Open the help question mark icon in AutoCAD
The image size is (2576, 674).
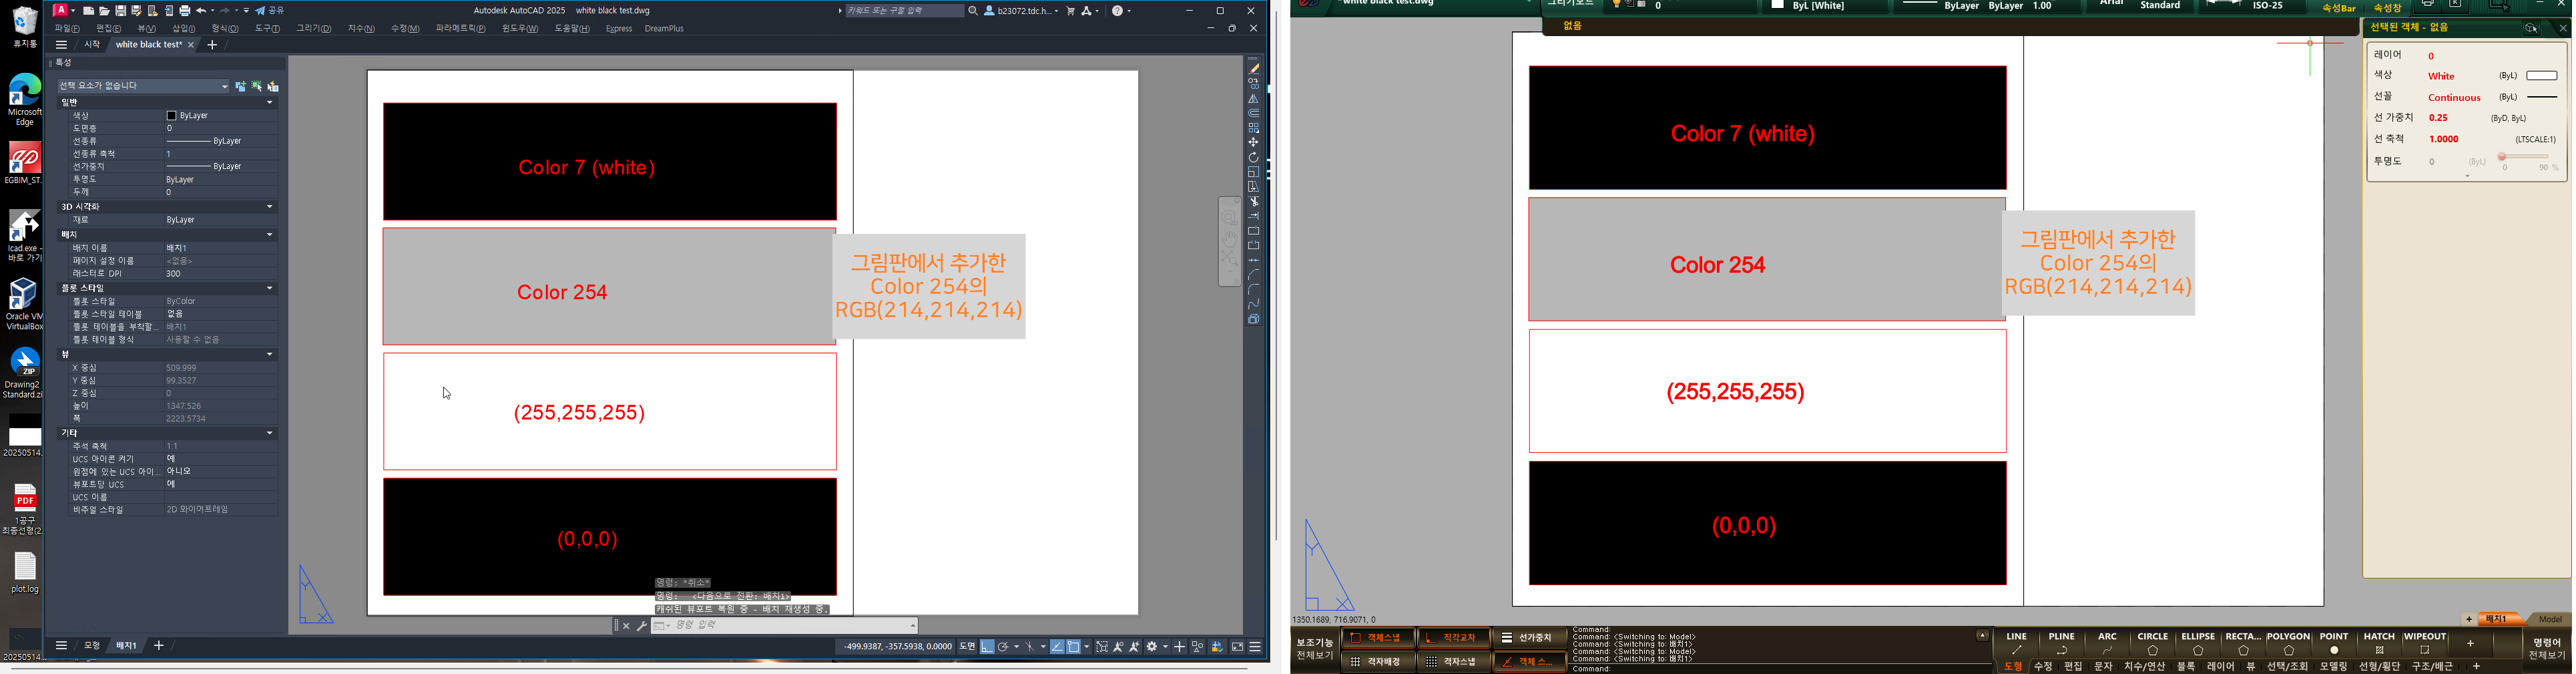click(1118, 11)
